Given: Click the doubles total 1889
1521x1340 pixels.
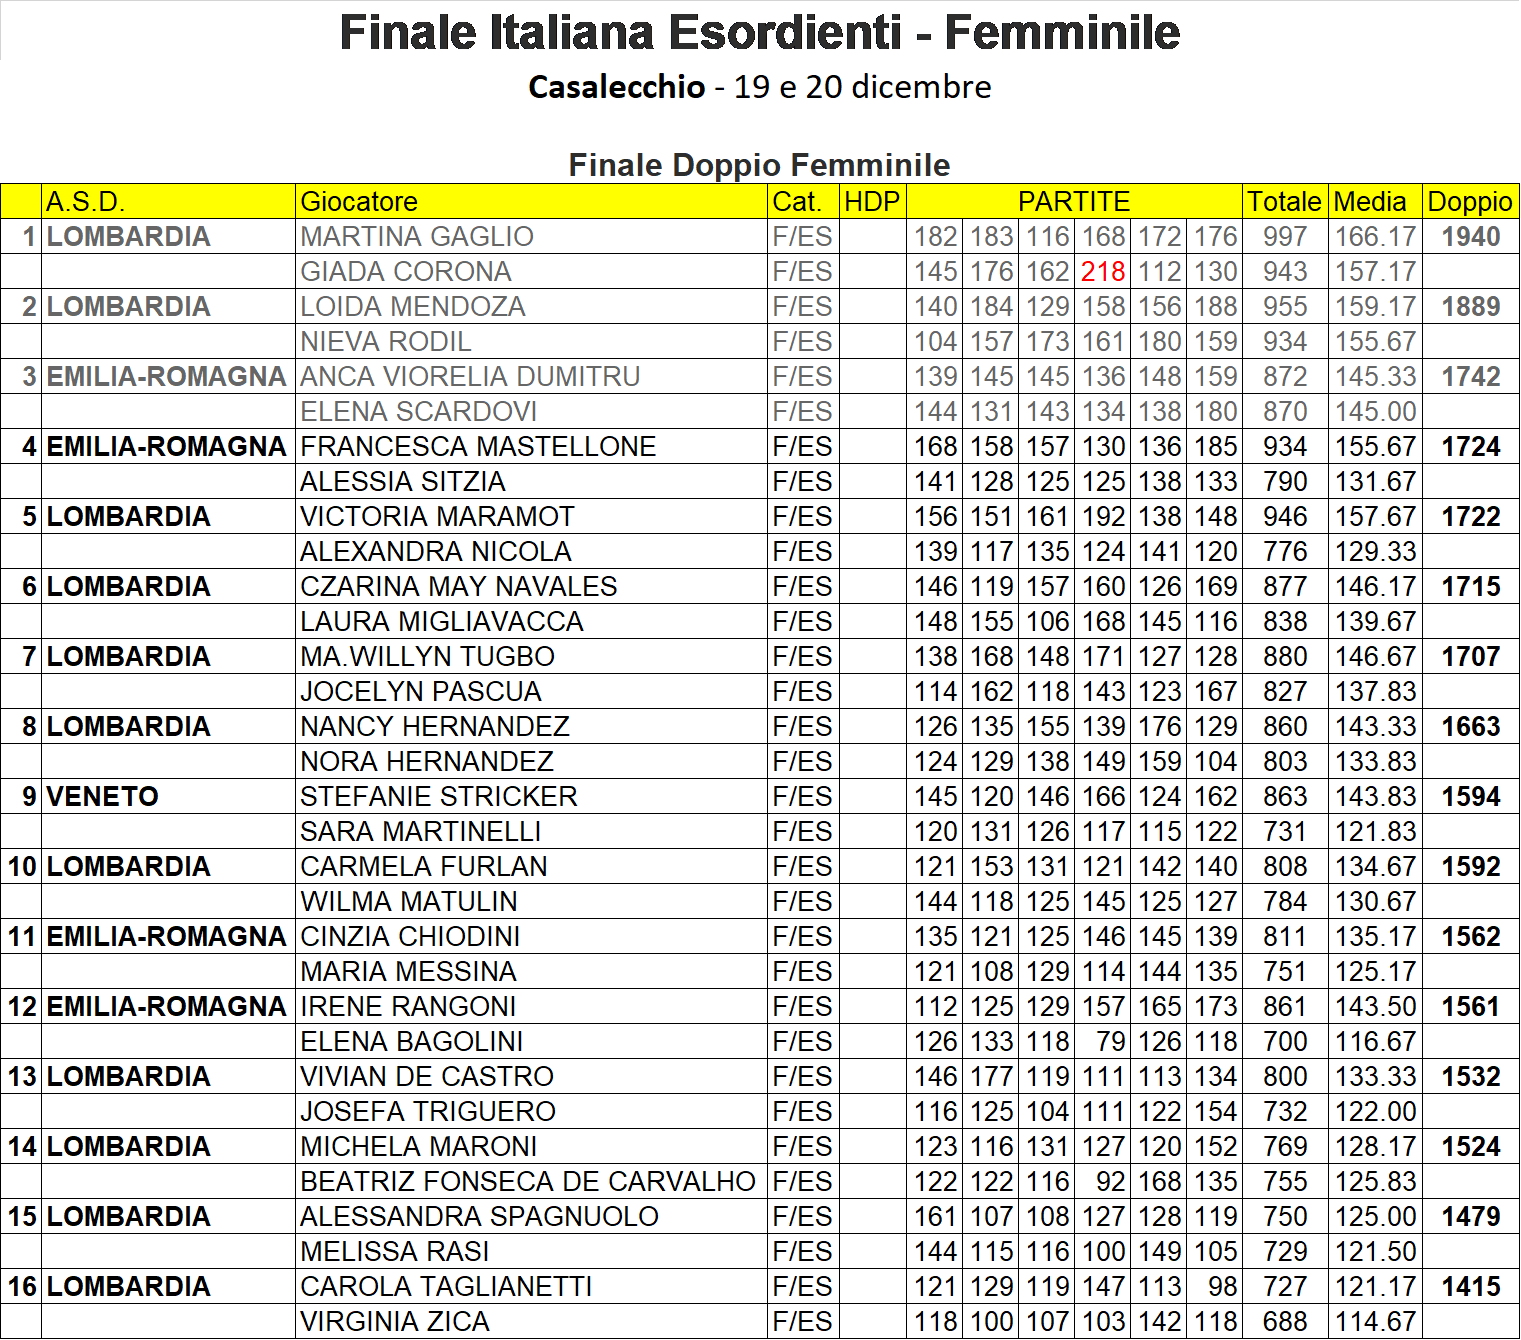Looking at the screenshot, I should pyautogui.click(x=1471, y=307).
